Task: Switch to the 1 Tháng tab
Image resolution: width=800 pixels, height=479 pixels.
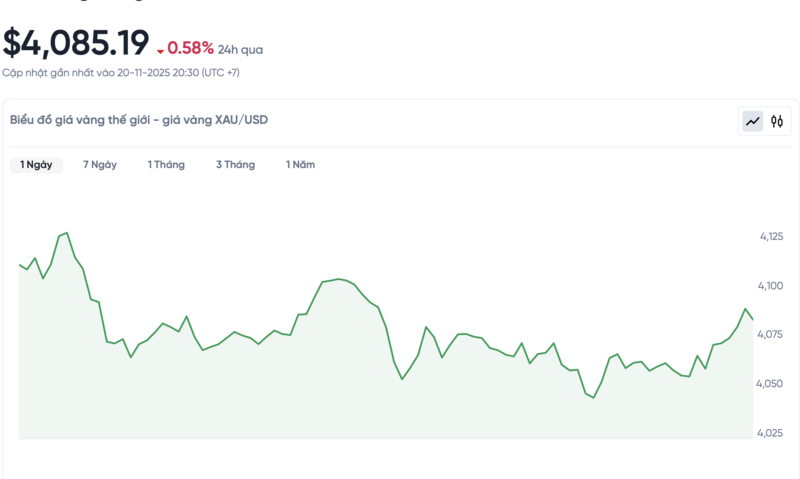Action: click(166, 165)
